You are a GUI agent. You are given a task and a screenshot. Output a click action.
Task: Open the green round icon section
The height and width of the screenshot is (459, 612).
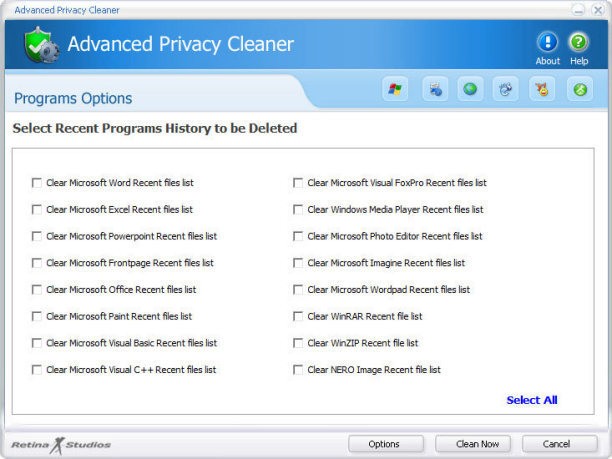click(x=580, y=89)
